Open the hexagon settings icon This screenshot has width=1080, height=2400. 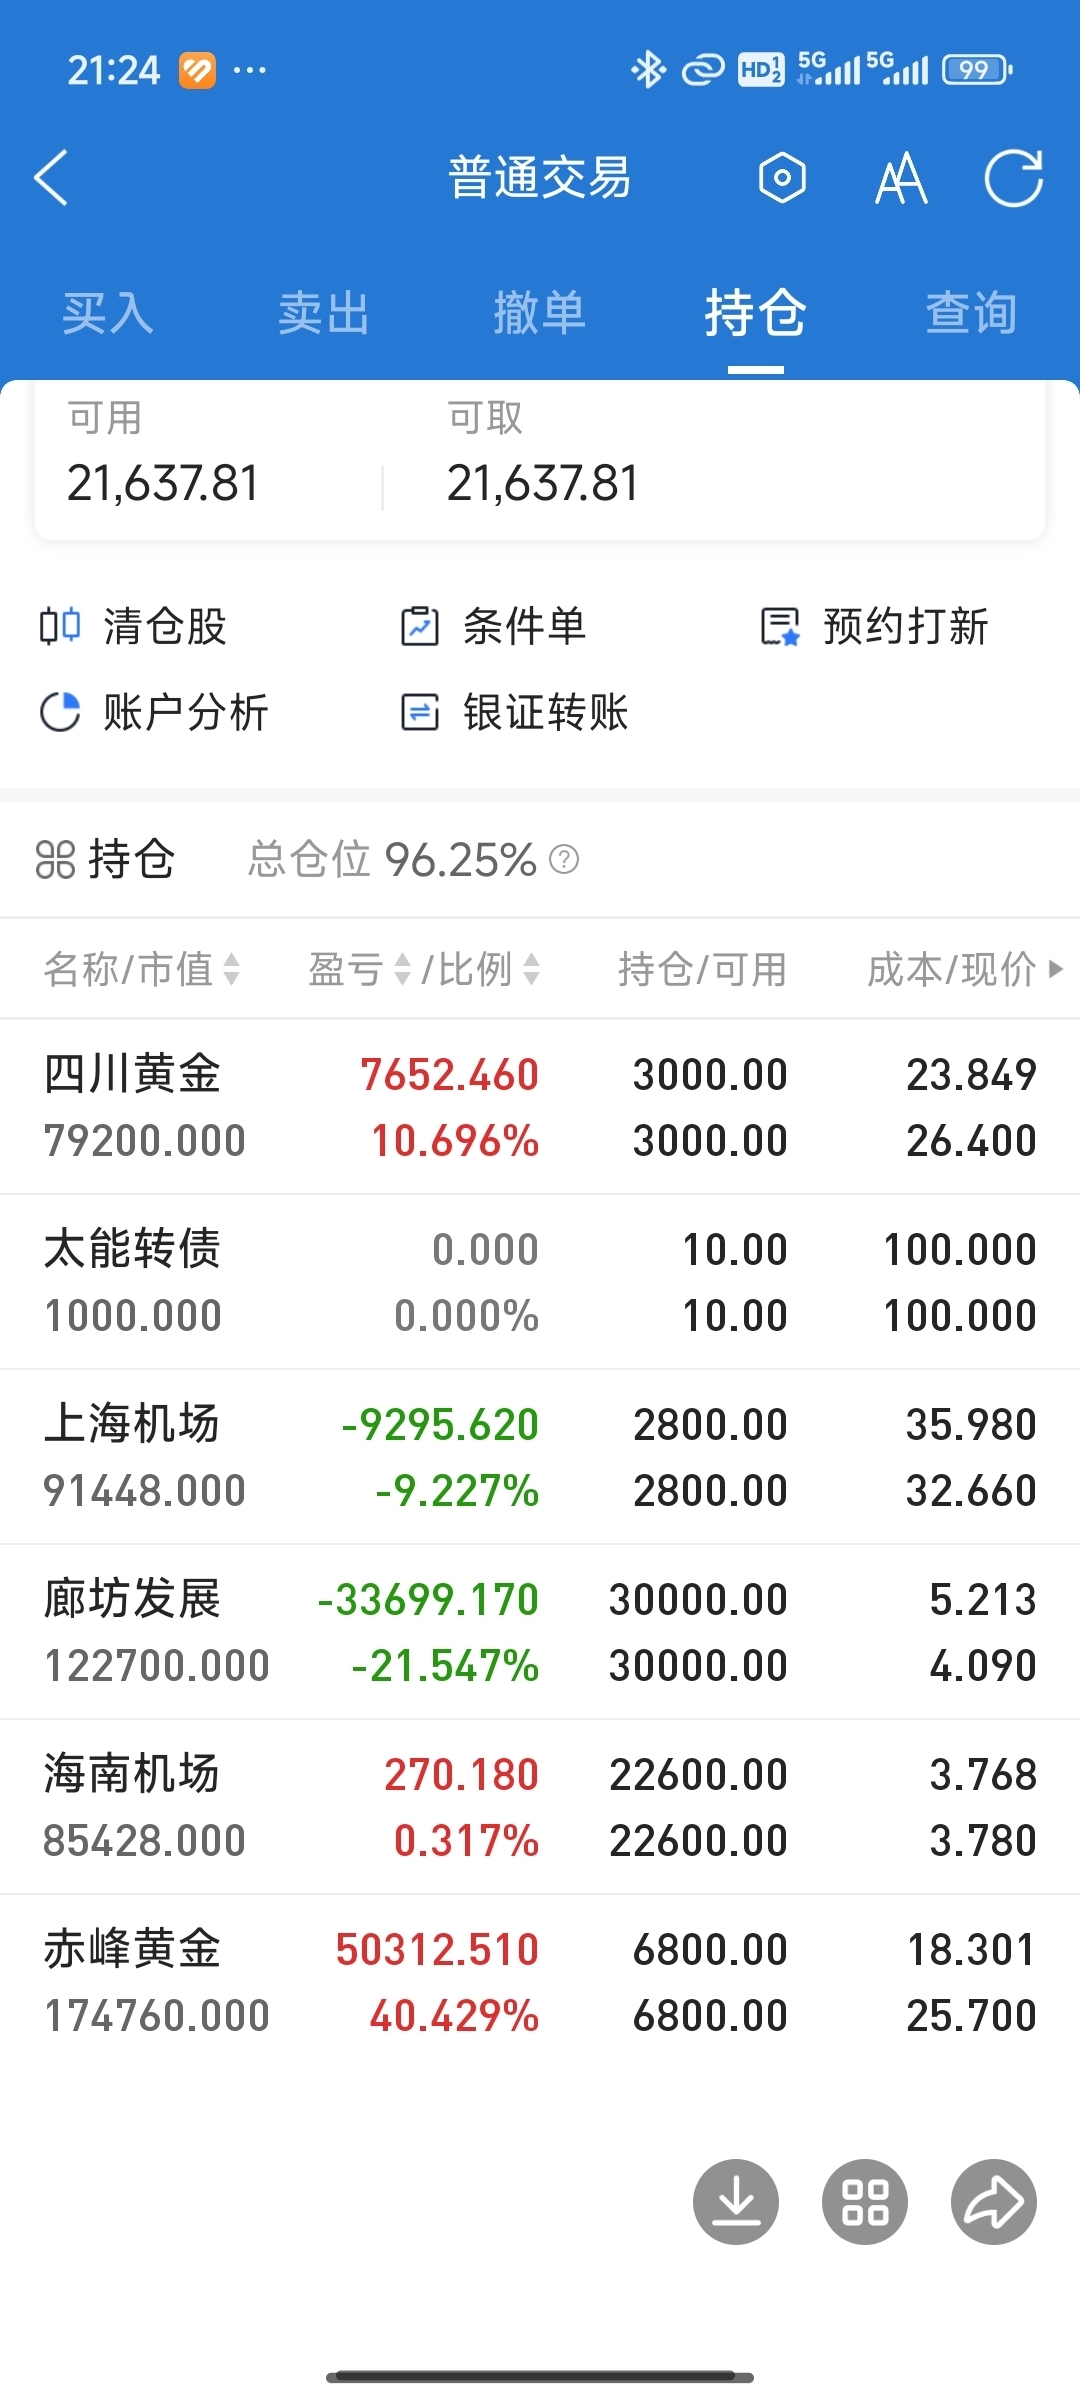782,178
